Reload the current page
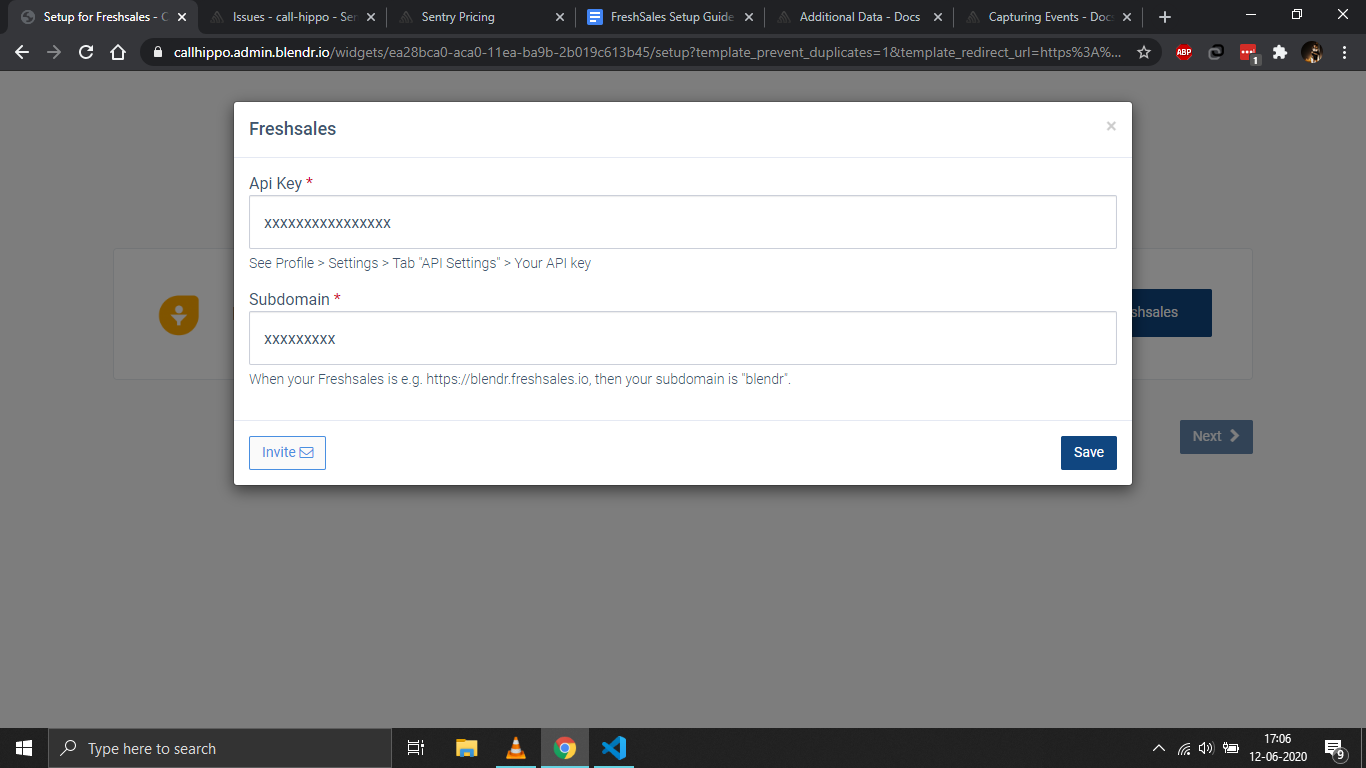Screen dimensions: 1366x768 click(86, 53)
